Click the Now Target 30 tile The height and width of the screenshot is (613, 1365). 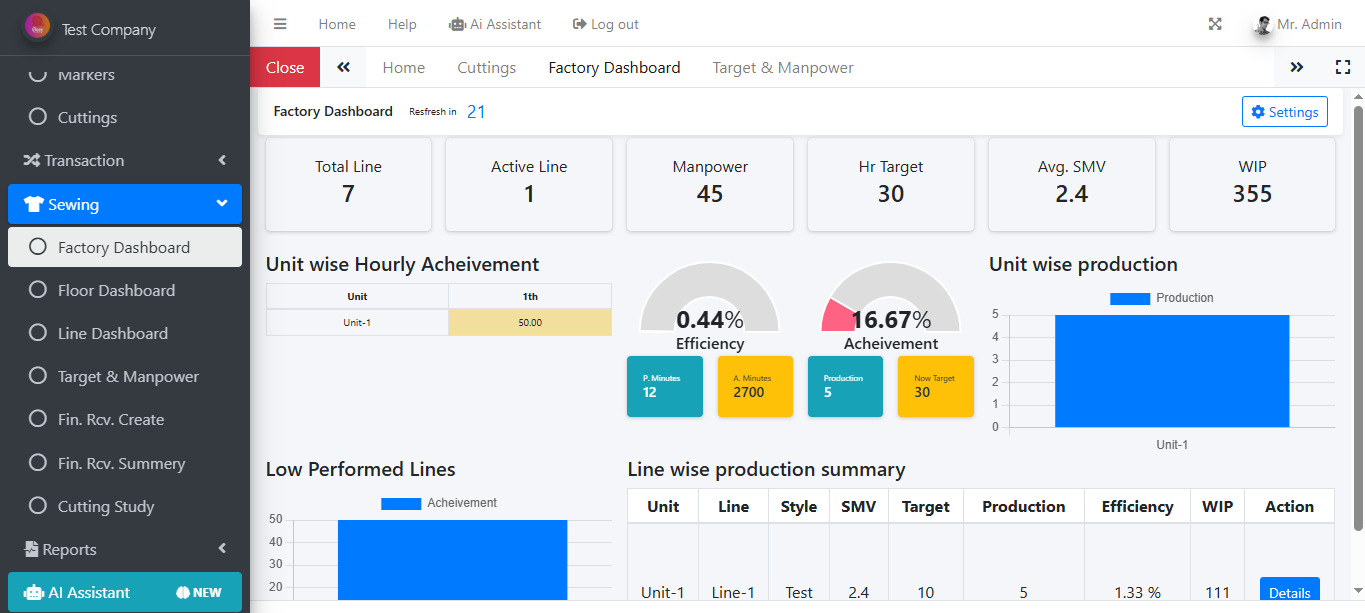coord(936,386)
